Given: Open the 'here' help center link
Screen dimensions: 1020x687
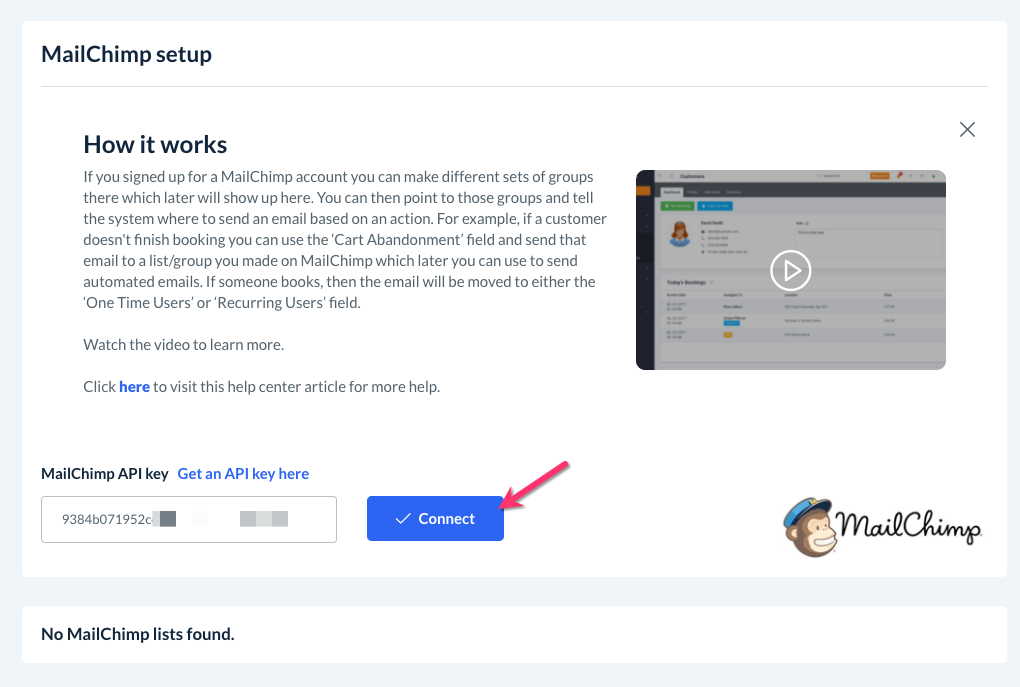Looking at the screenshot, I should (134, 386).
